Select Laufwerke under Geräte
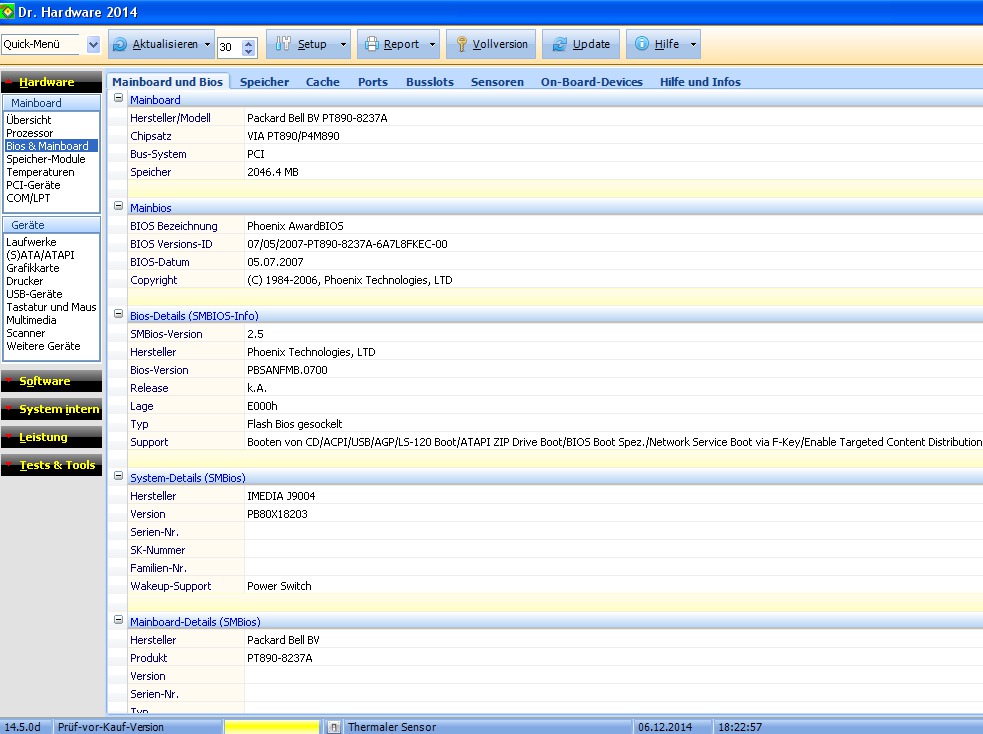Screen dimensions: 983x734 [31, 242]
